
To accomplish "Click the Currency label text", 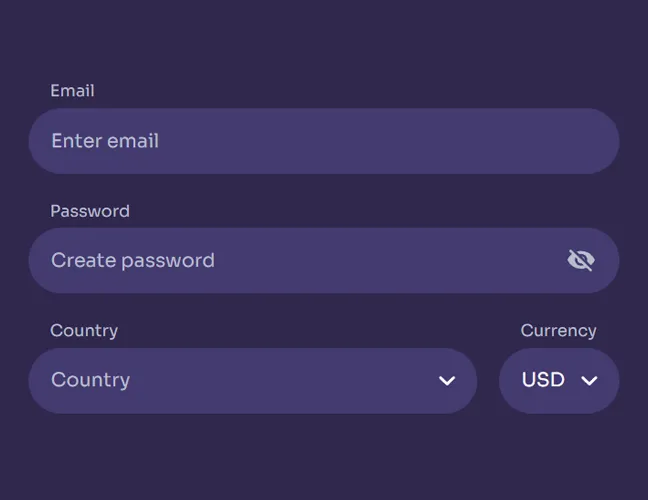I will (558, 330).
